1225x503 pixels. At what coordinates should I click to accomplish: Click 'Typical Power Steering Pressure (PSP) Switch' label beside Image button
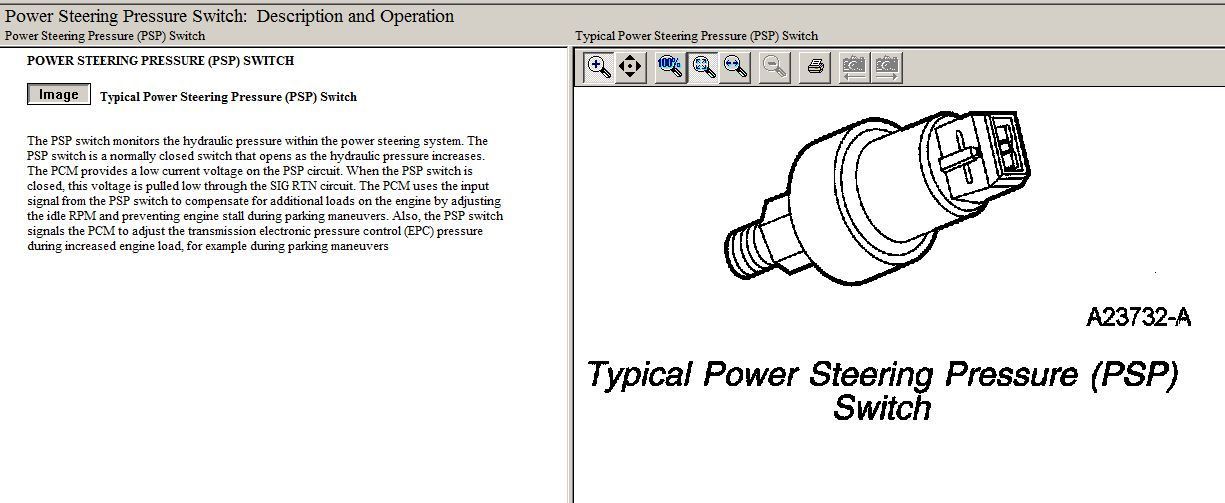click(228, 97)
